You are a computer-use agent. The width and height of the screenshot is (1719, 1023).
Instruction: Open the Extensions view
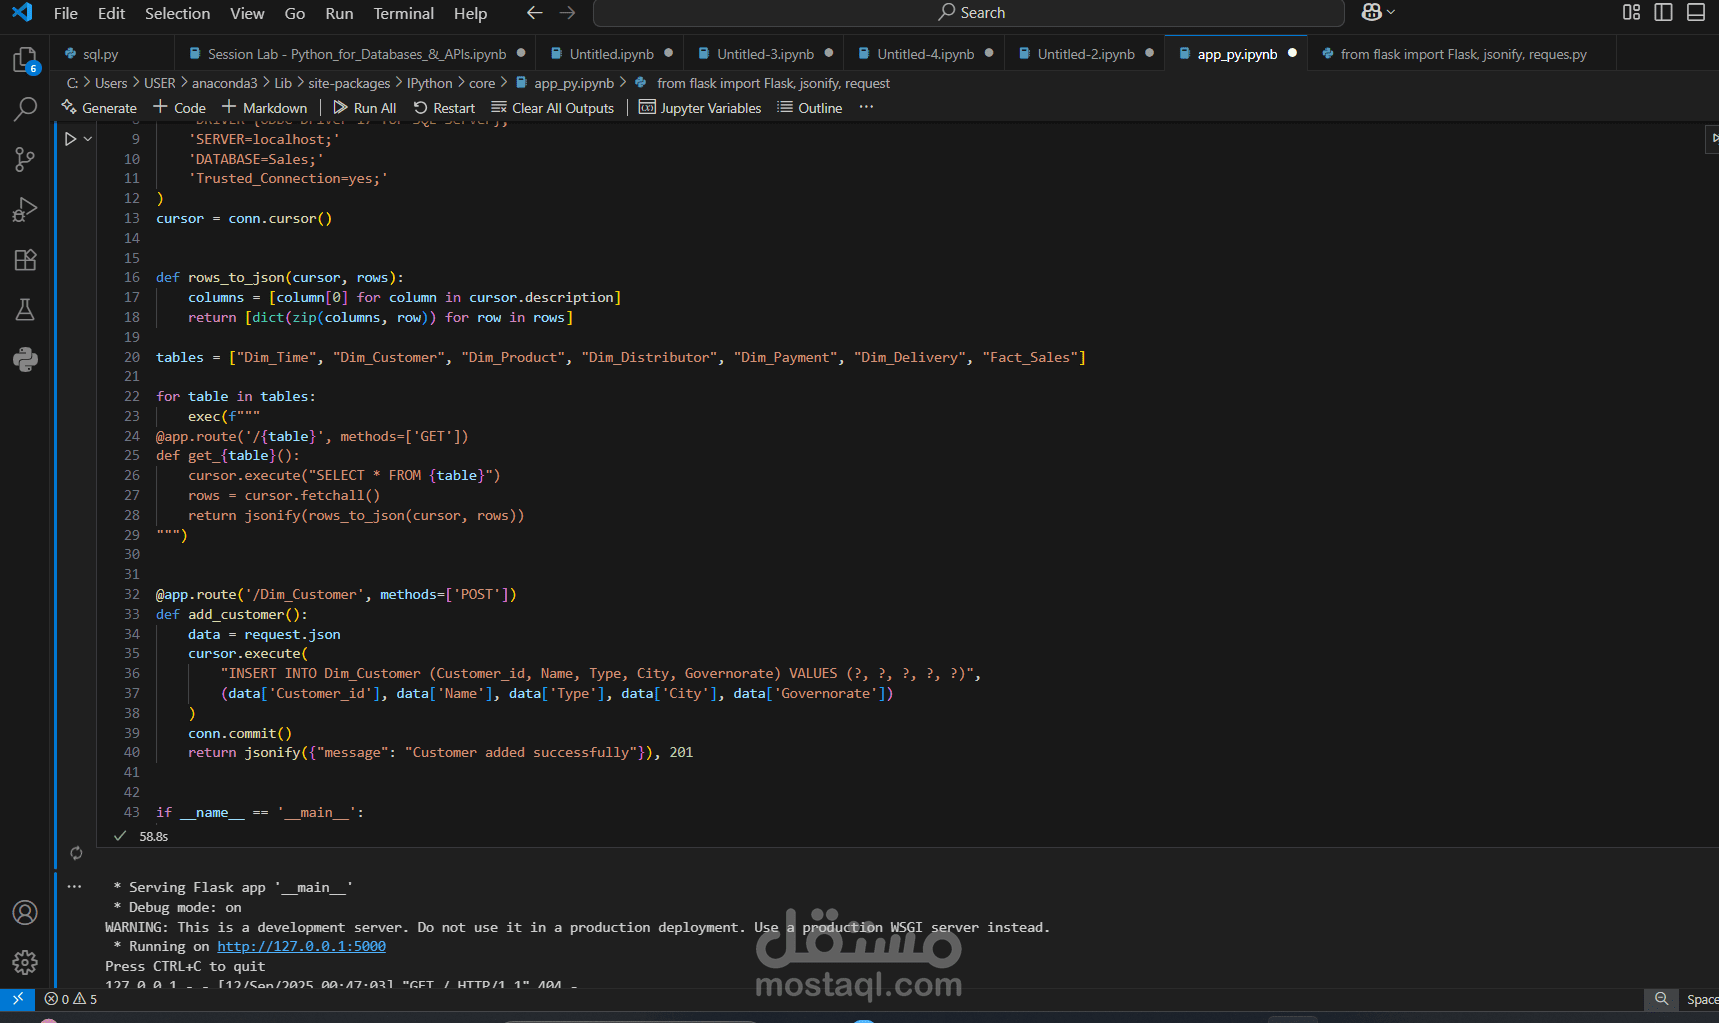(x=25, y=260)
